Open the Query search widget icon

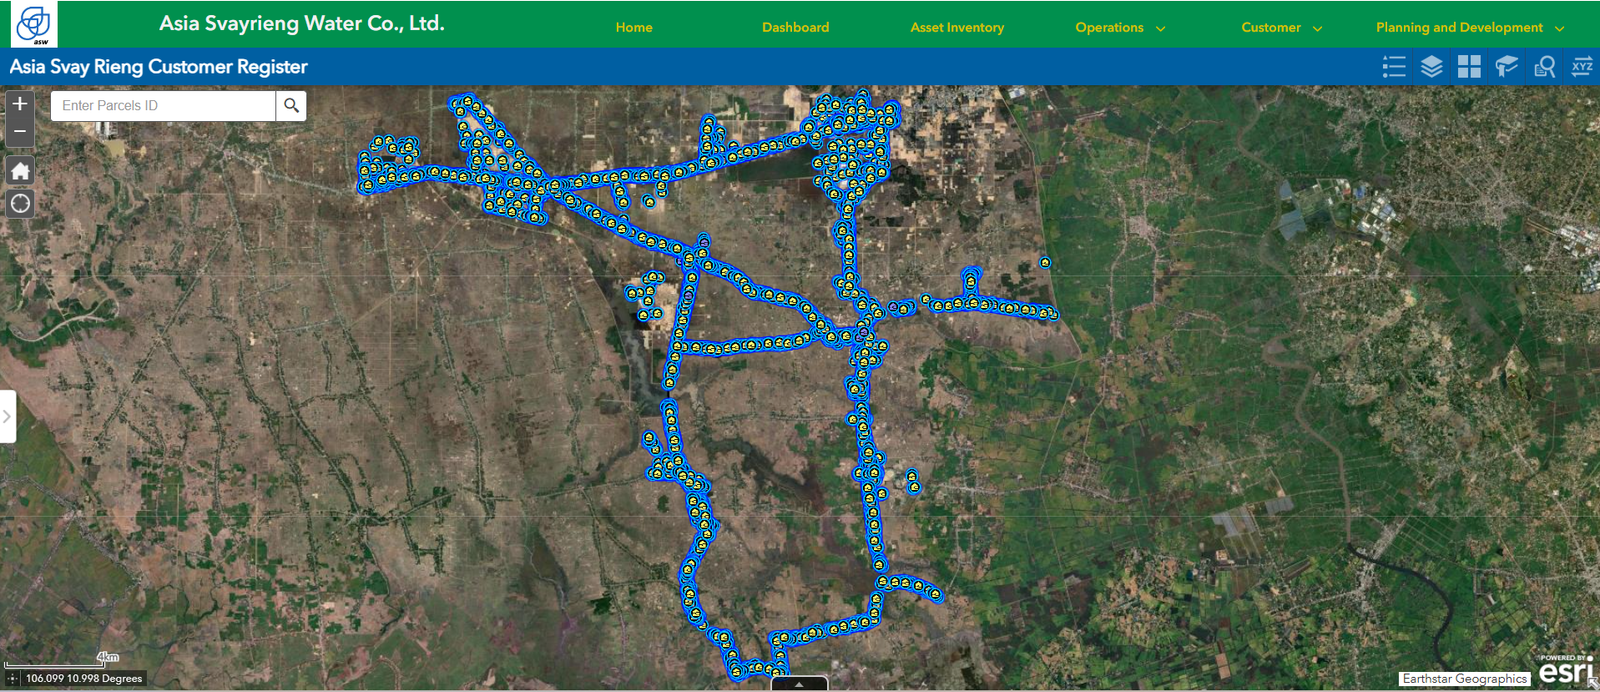tap(1544, 67)
